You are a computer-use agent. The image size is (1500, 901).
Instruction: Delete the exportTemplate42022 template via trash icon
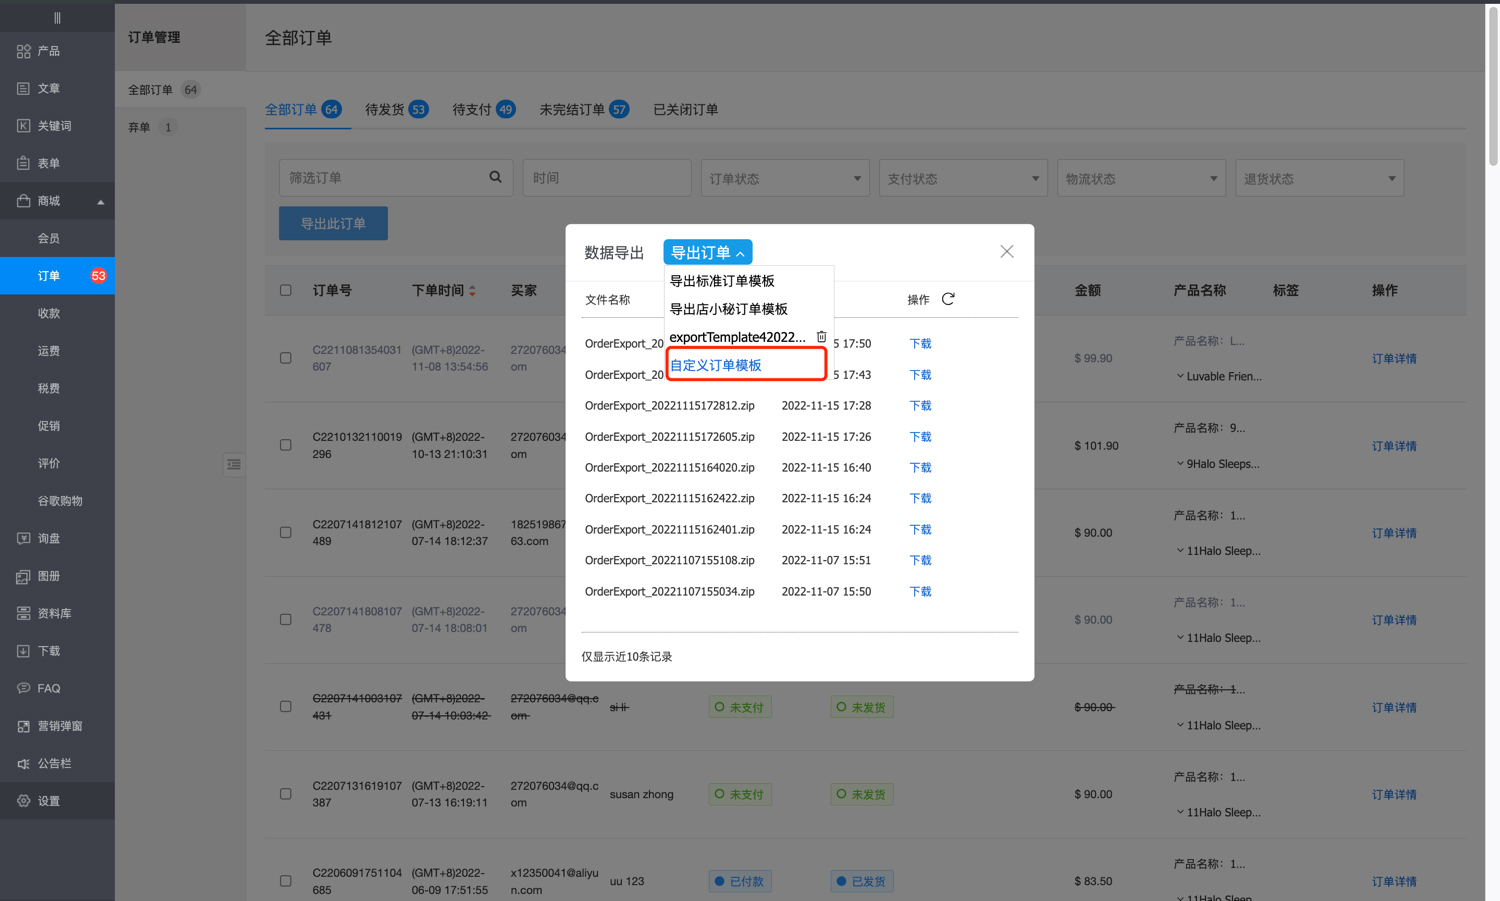coord(821,337)
